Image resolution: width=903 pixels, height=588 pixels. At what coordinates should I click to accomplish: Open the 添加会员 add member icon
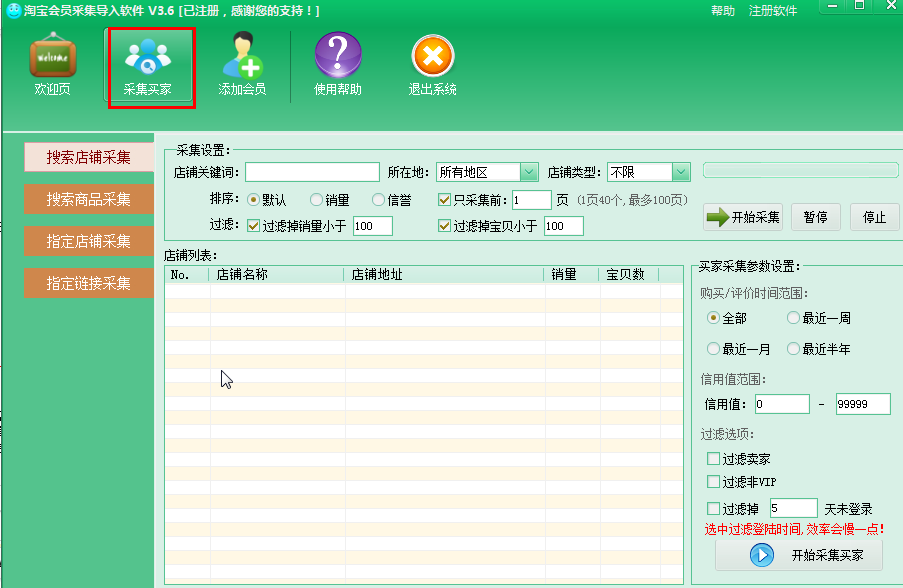coord(242,55)
